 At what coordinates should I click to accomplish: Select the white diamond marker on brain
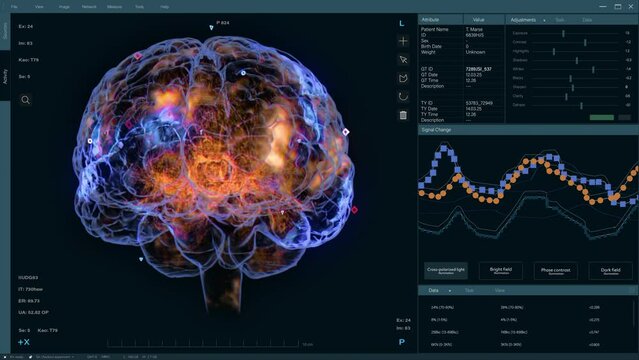346,132
